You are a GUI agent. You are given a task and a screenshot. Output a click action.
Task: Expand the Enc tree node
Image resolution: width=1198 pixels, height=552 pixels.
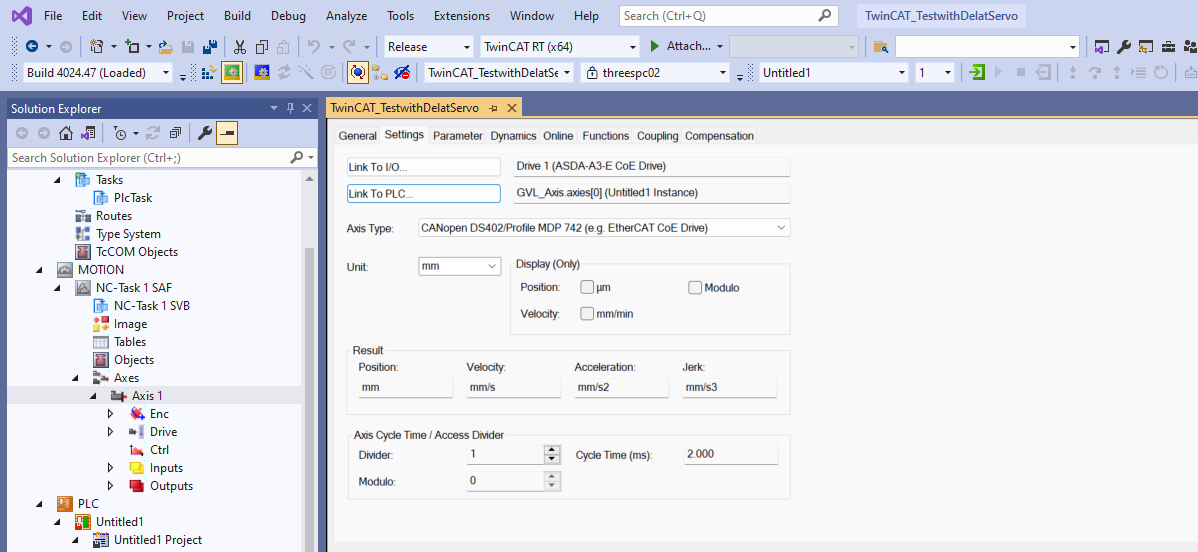(112, 414)
